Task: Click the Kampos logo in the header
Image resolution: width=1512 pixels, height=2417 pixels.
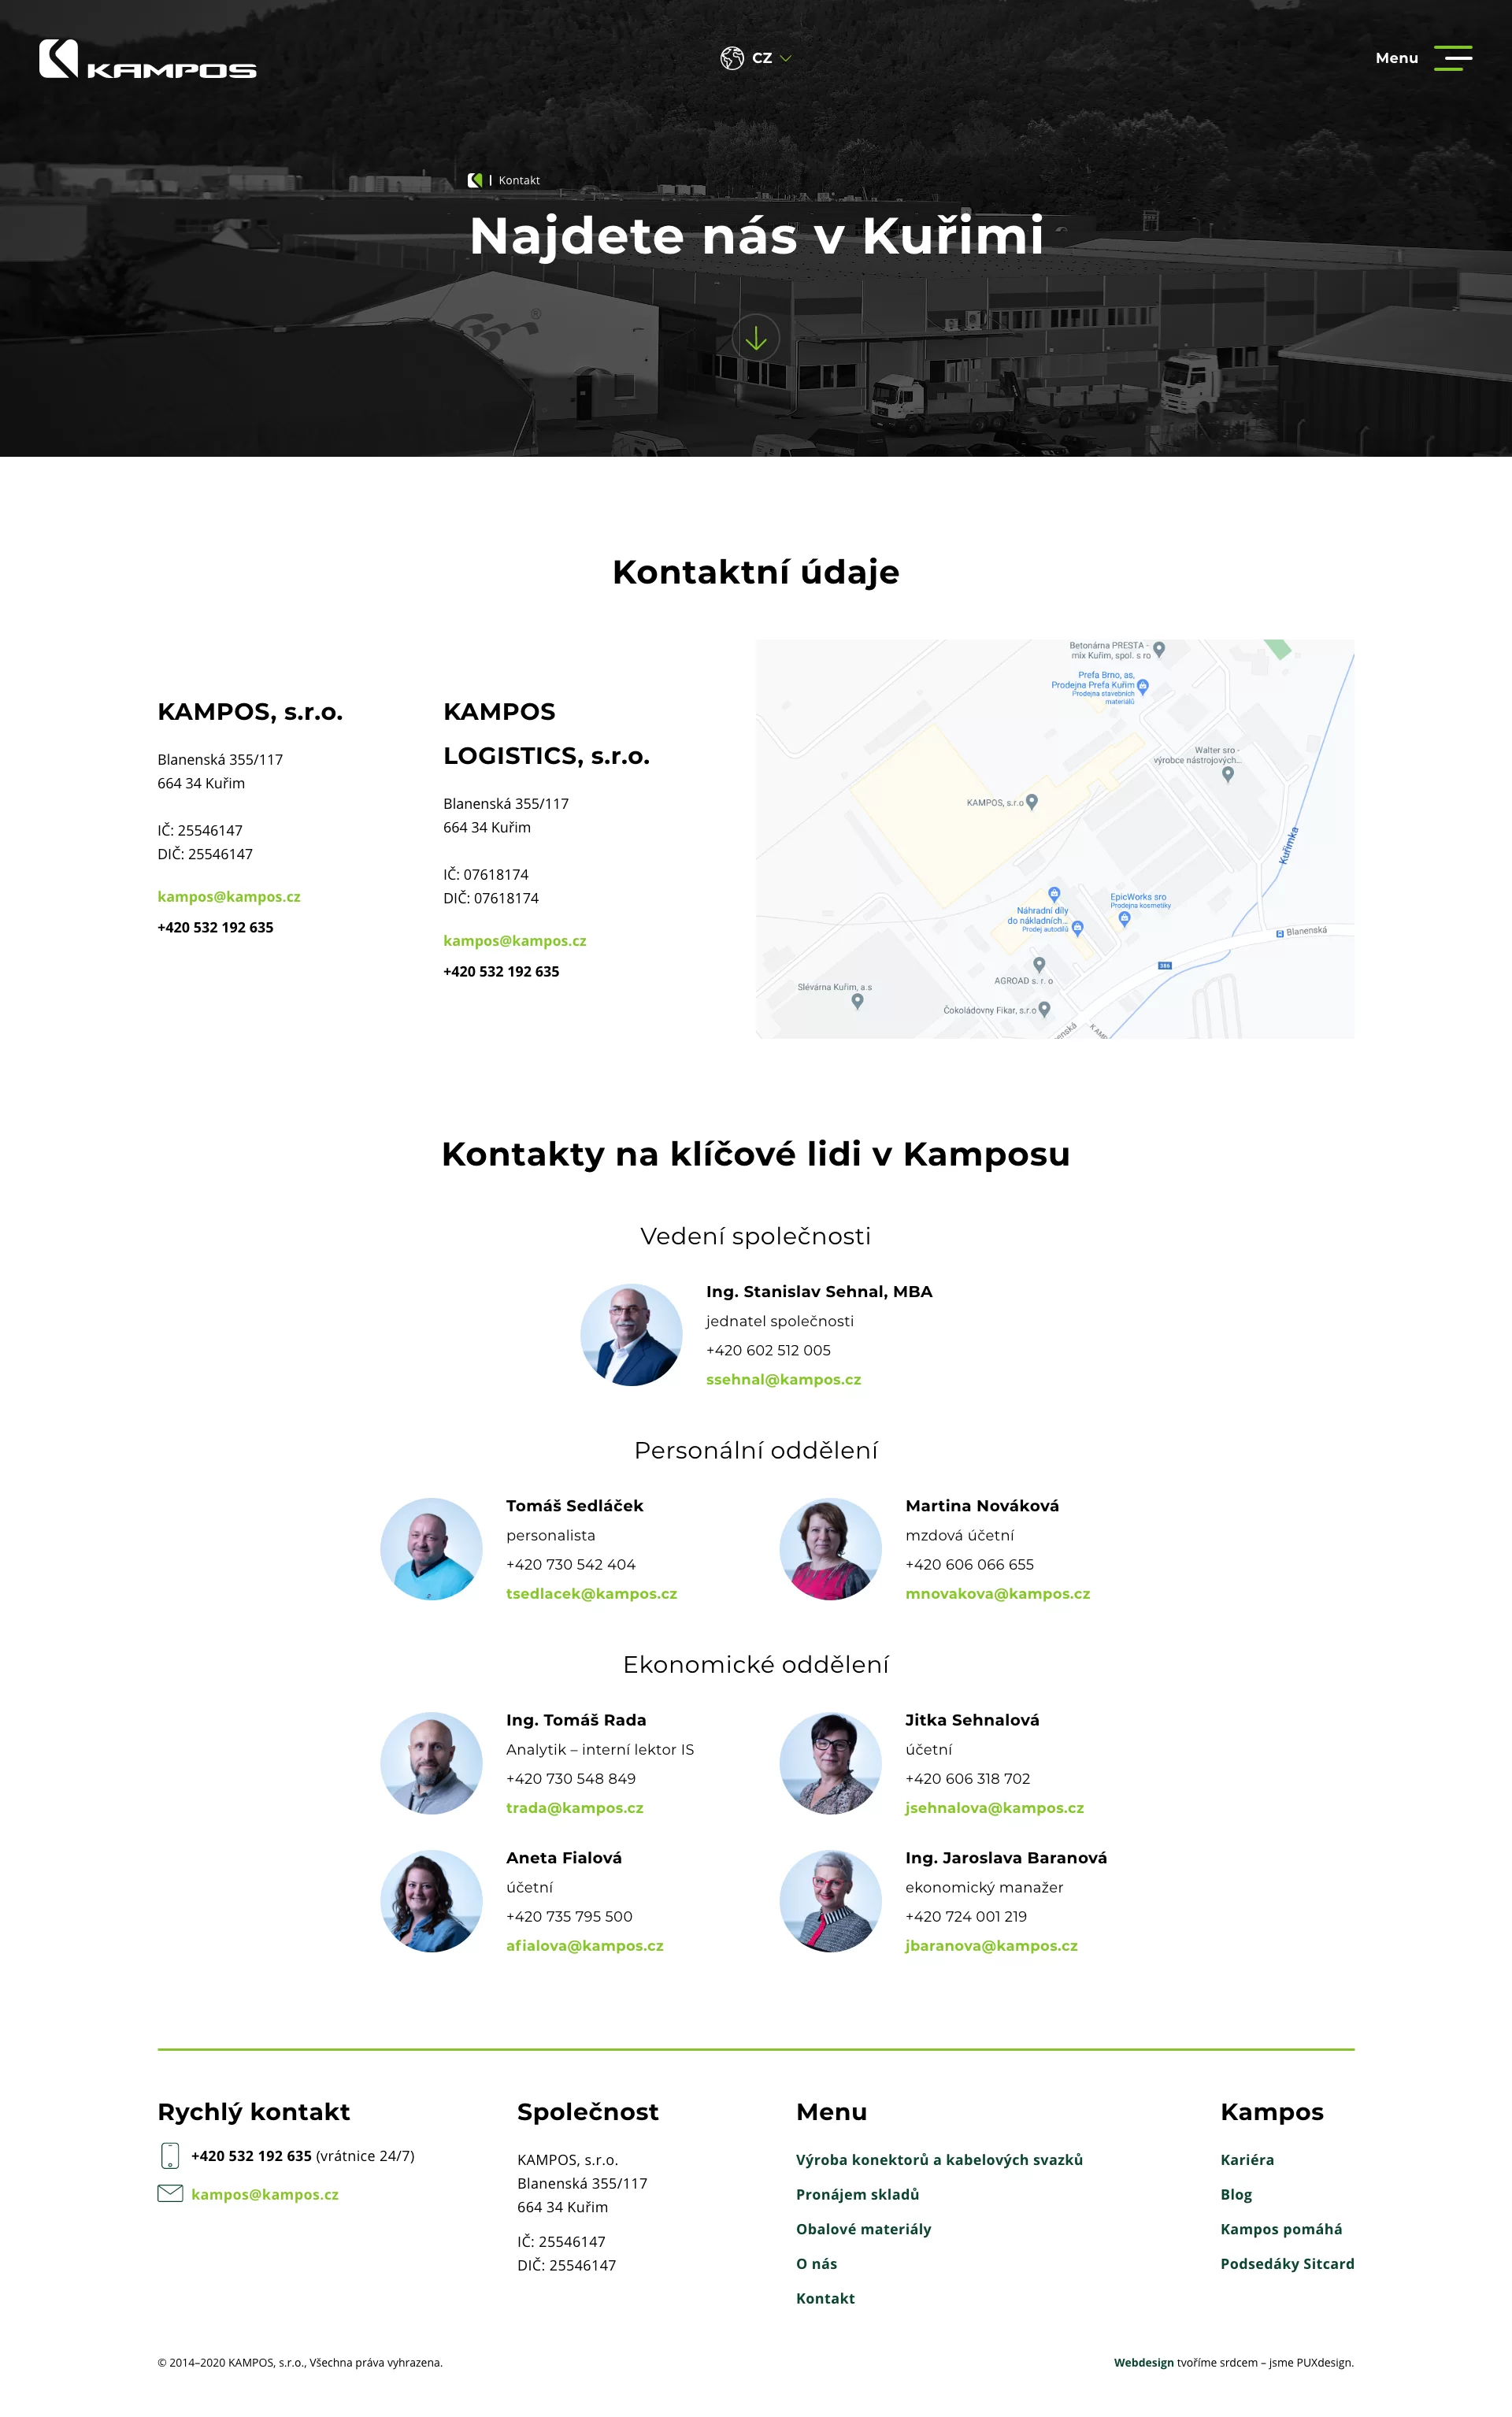Action: [147, 59]
